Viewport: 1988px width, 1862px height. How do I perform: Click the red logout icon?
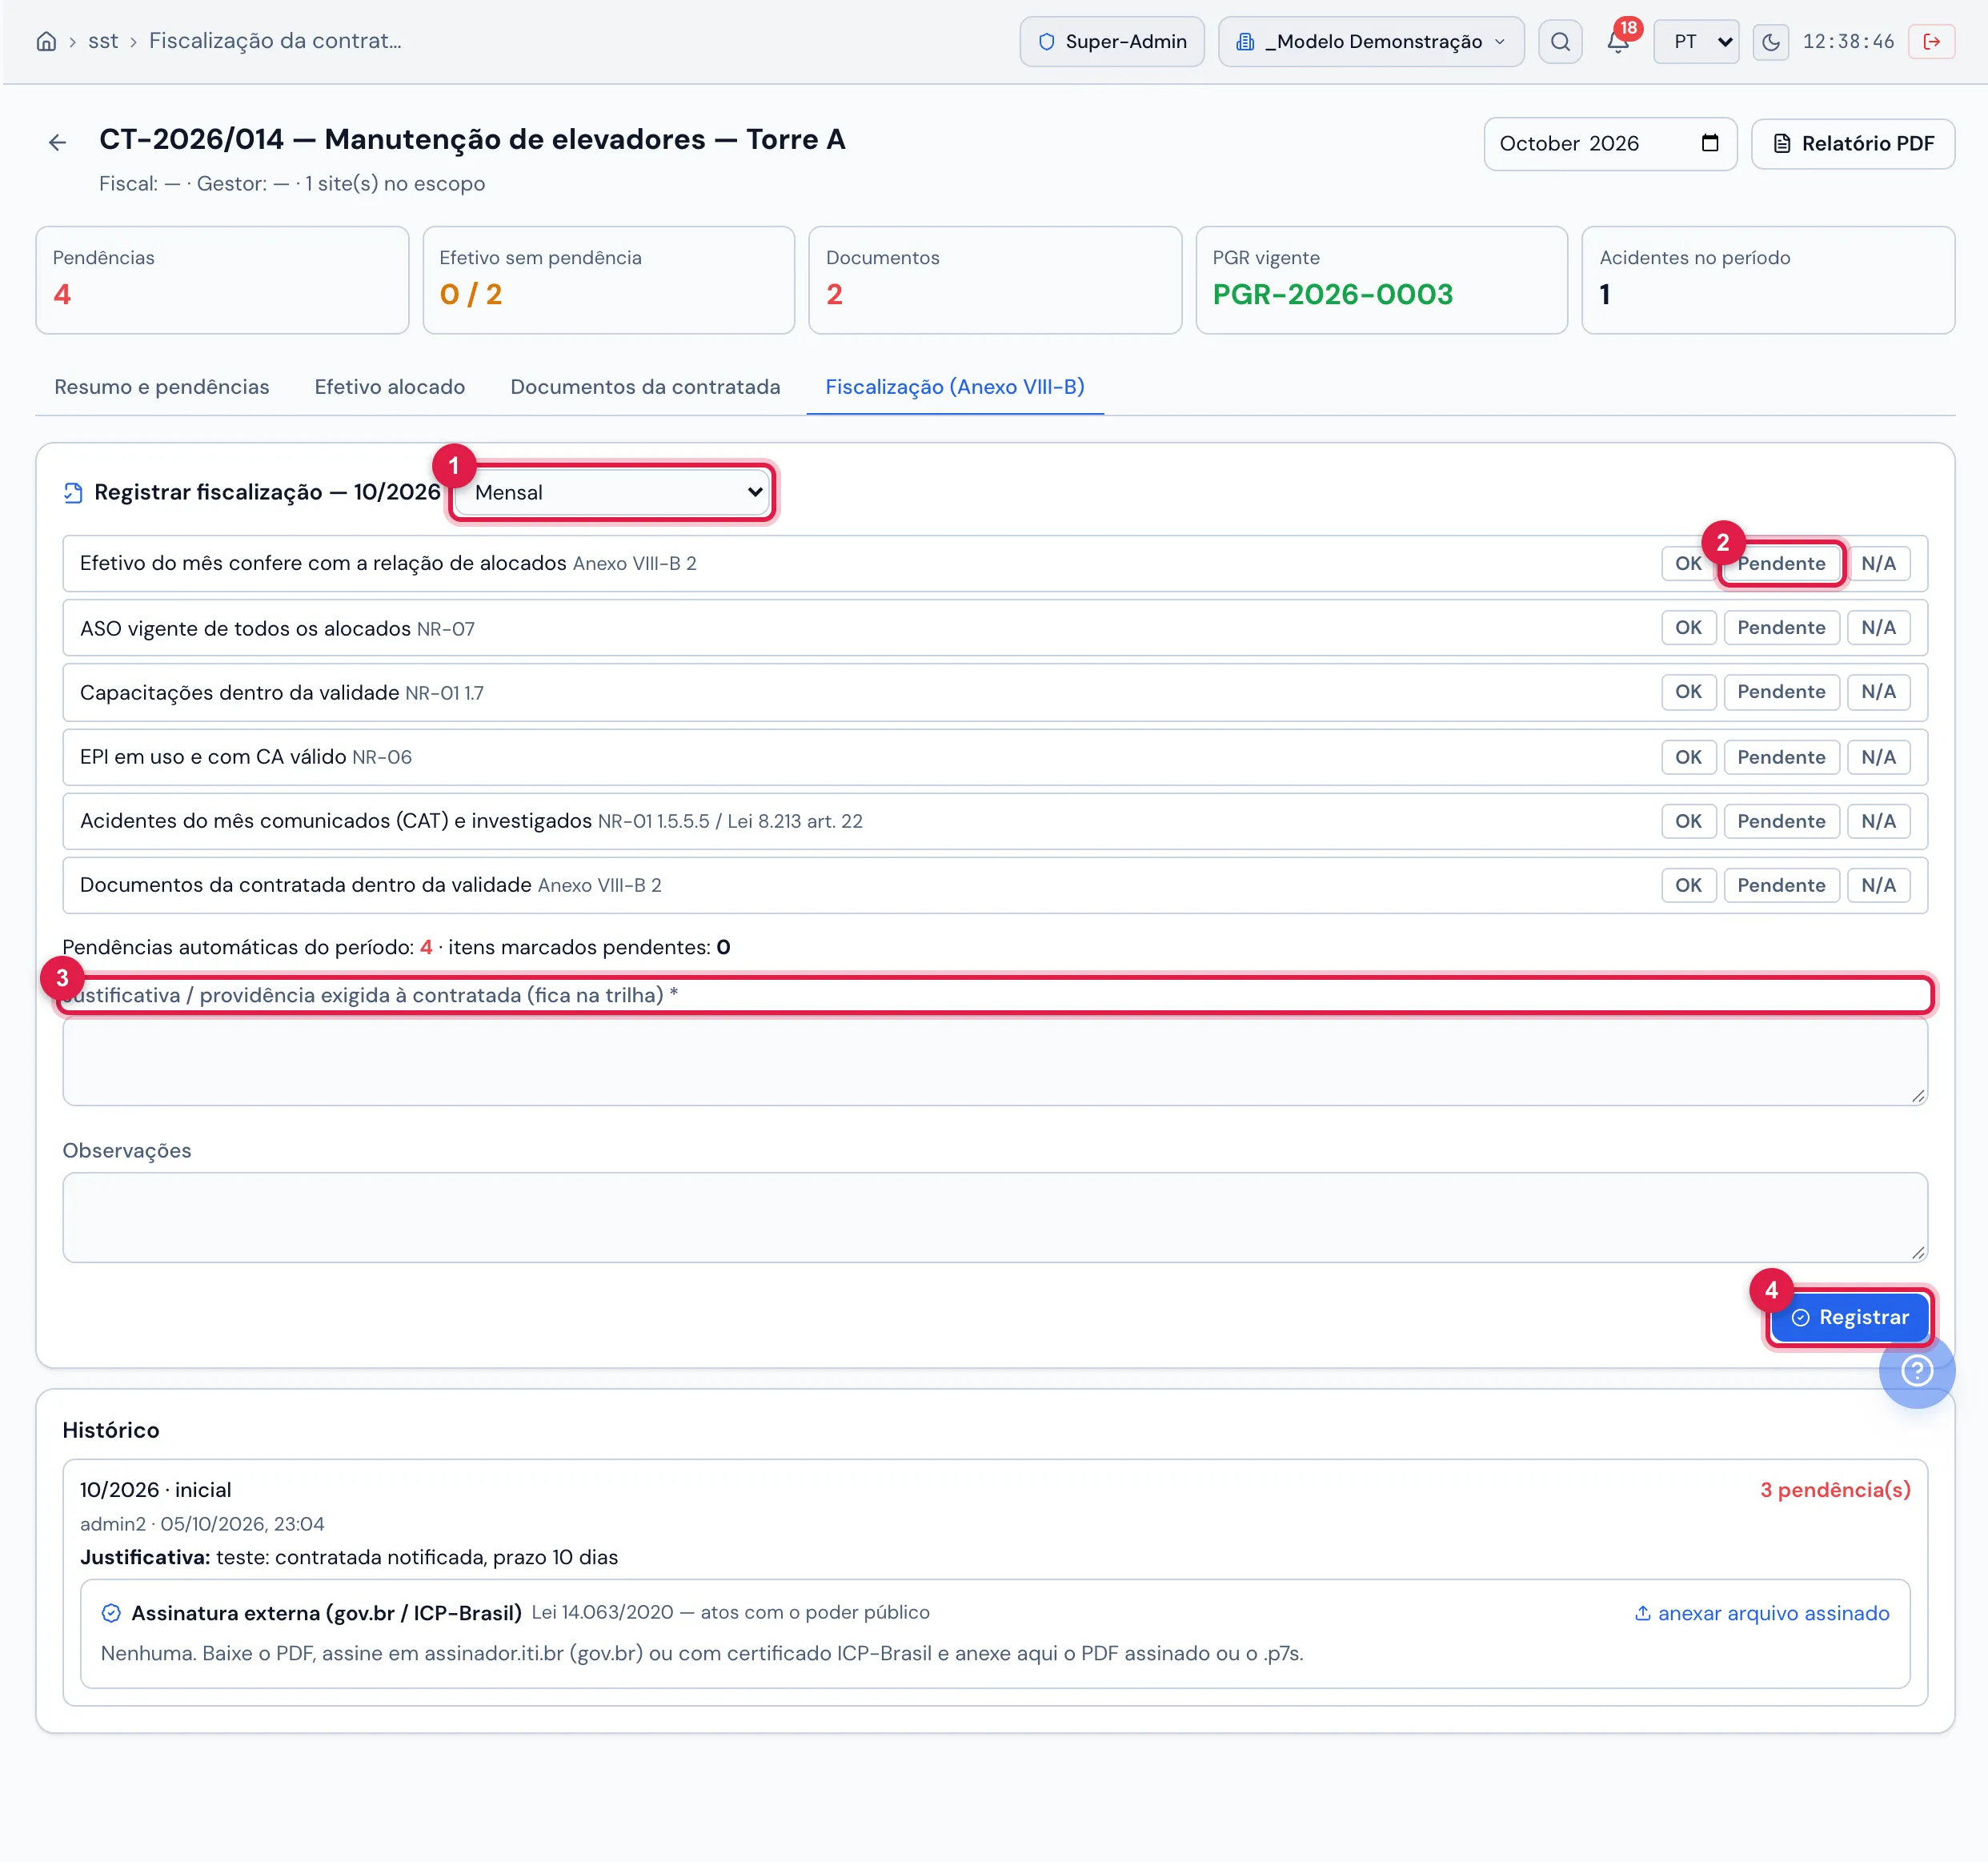coord(1931,41)
